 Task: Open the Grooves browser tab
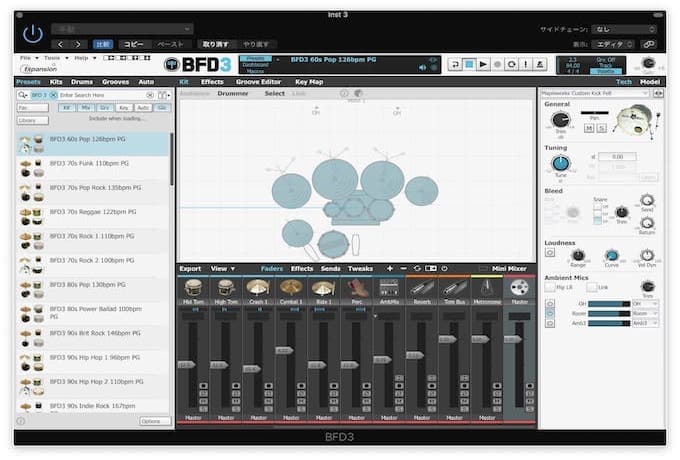(x=115, y=81)
